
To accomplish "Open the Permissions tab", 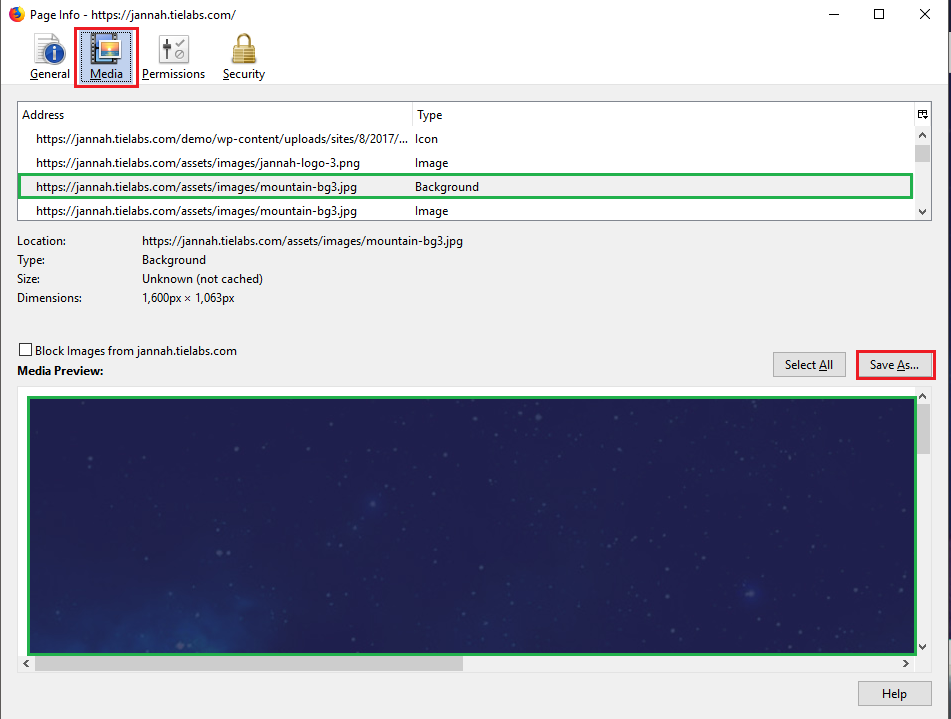I will [x=173, y=57].
